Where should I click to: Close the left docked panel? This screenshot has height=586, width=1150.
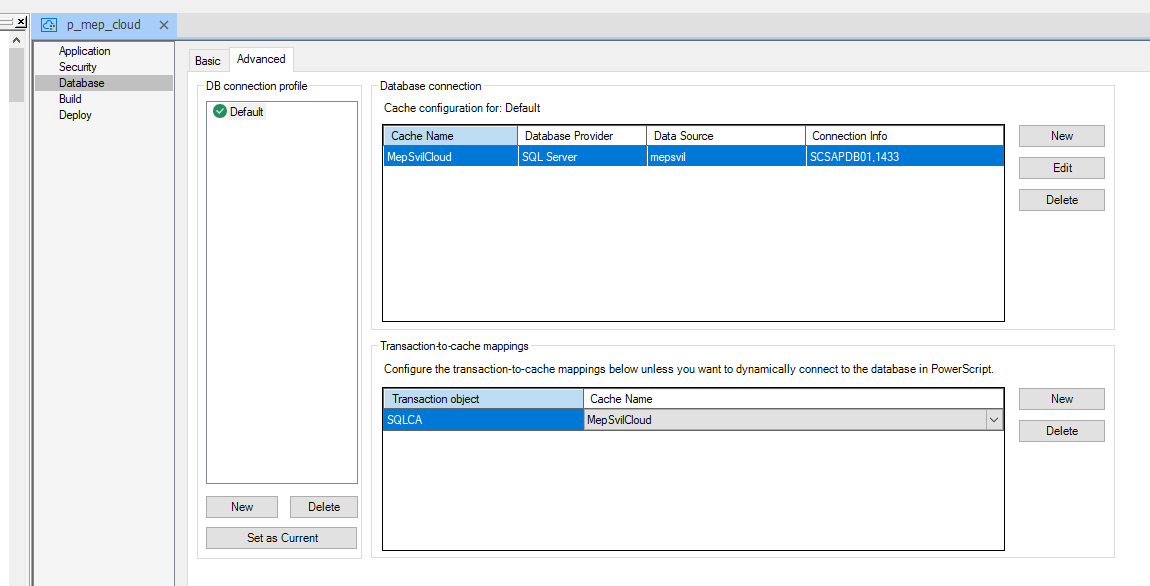[20, 22]
